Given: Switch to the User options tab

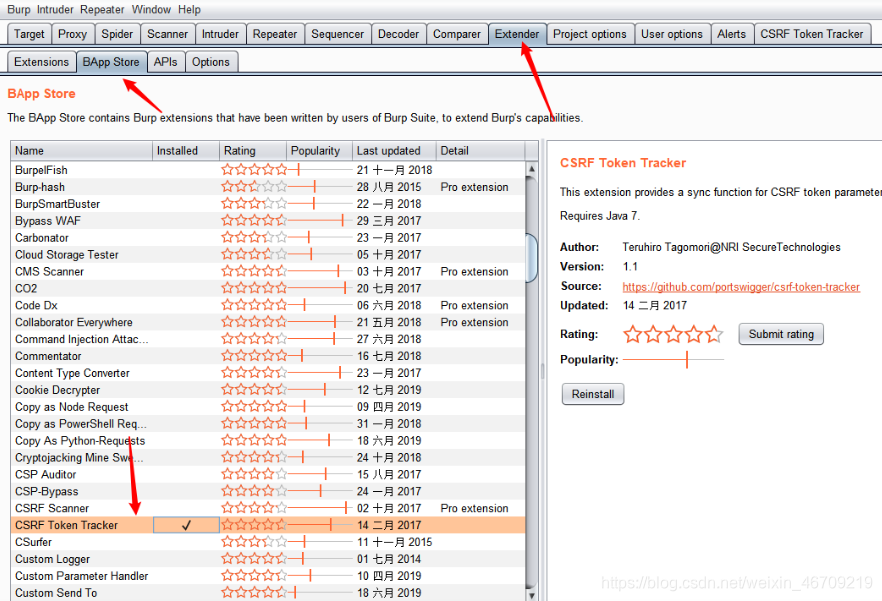Looking at the screenshot, I should point(672,34).
